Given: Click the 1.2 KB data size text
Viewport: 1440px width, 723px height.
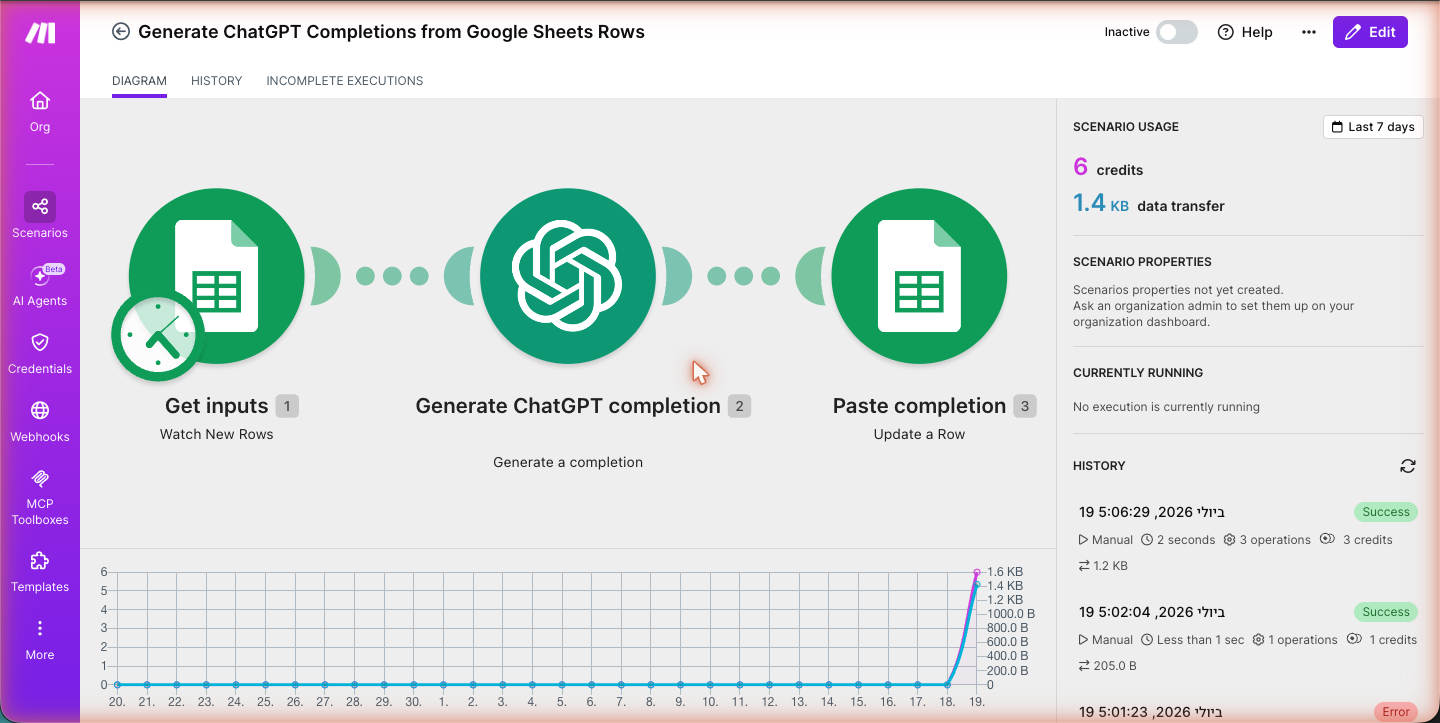Looking at the screenshot, I should (1110, 566).
